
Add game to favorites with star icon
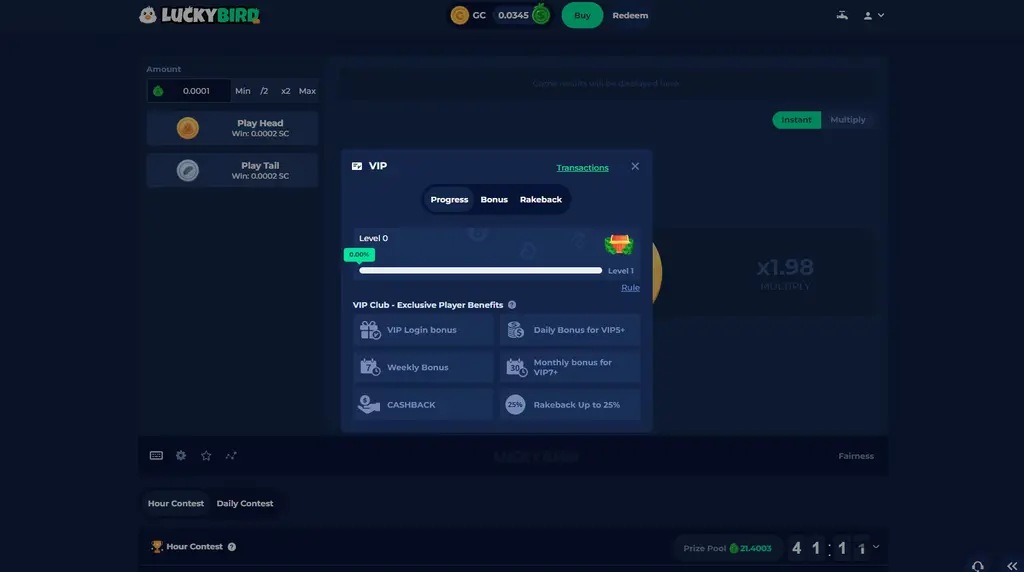[206, 456]
